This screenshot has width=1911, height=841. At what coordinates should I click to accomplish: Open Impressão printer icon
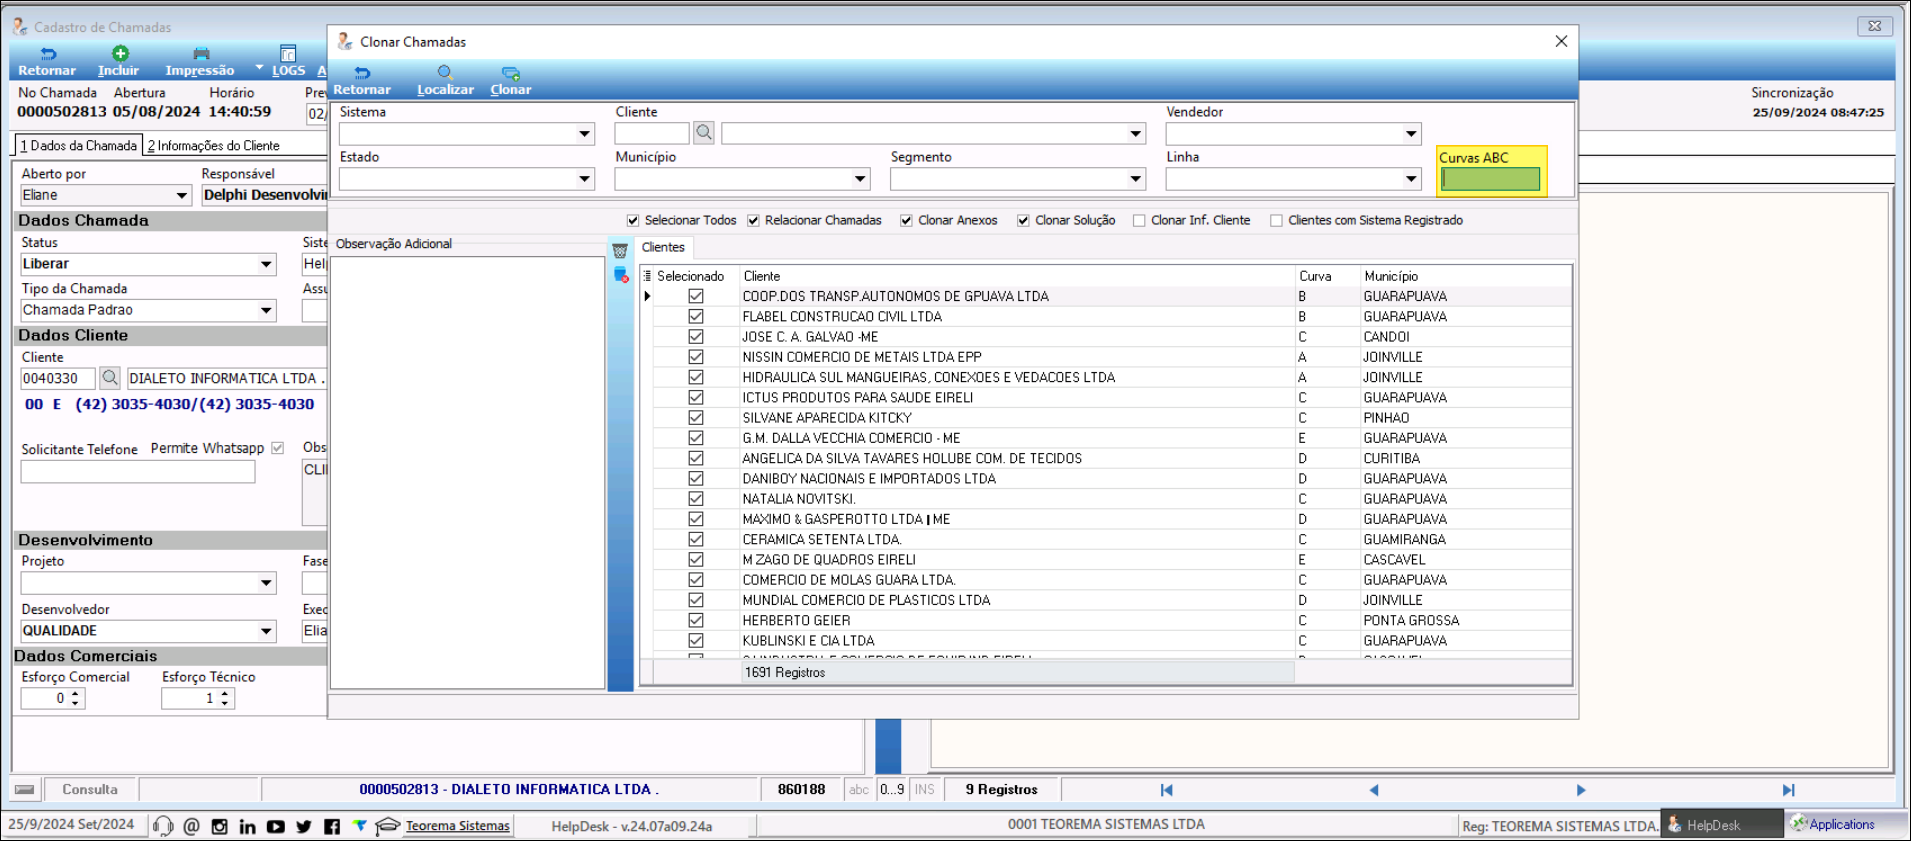tap(201, 54)
